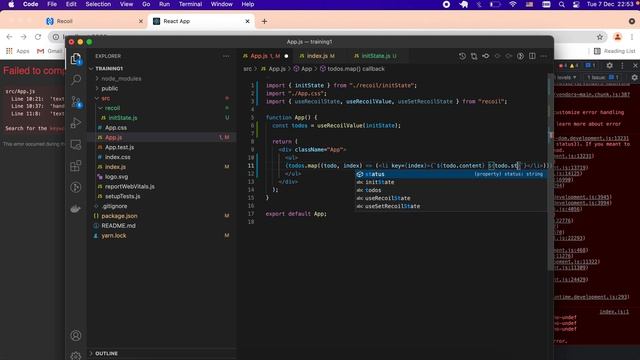Open DevTools settings gear

pyautogui.click(x=609, y=65)
